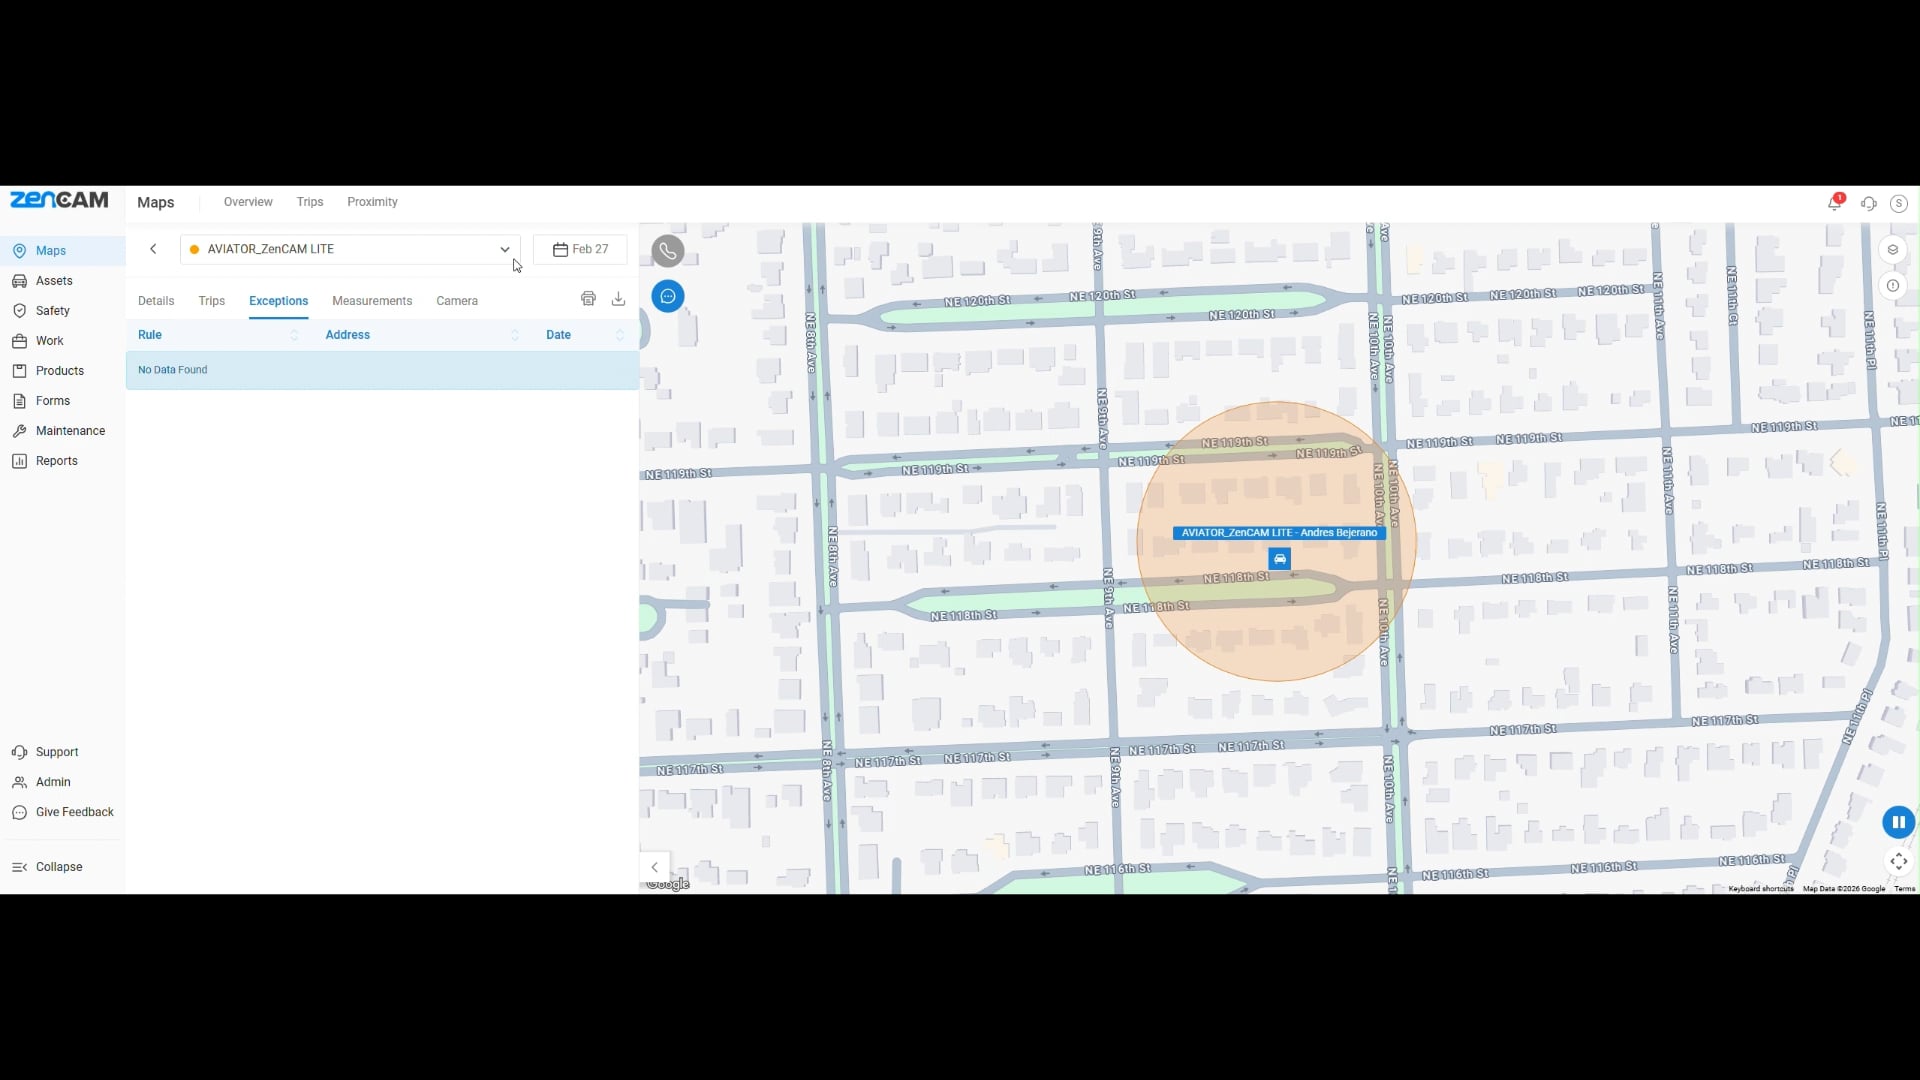Open the Feb 27 date picker
The width and height of the screenshot is (1920, 1080).
(x=580, y=249)
